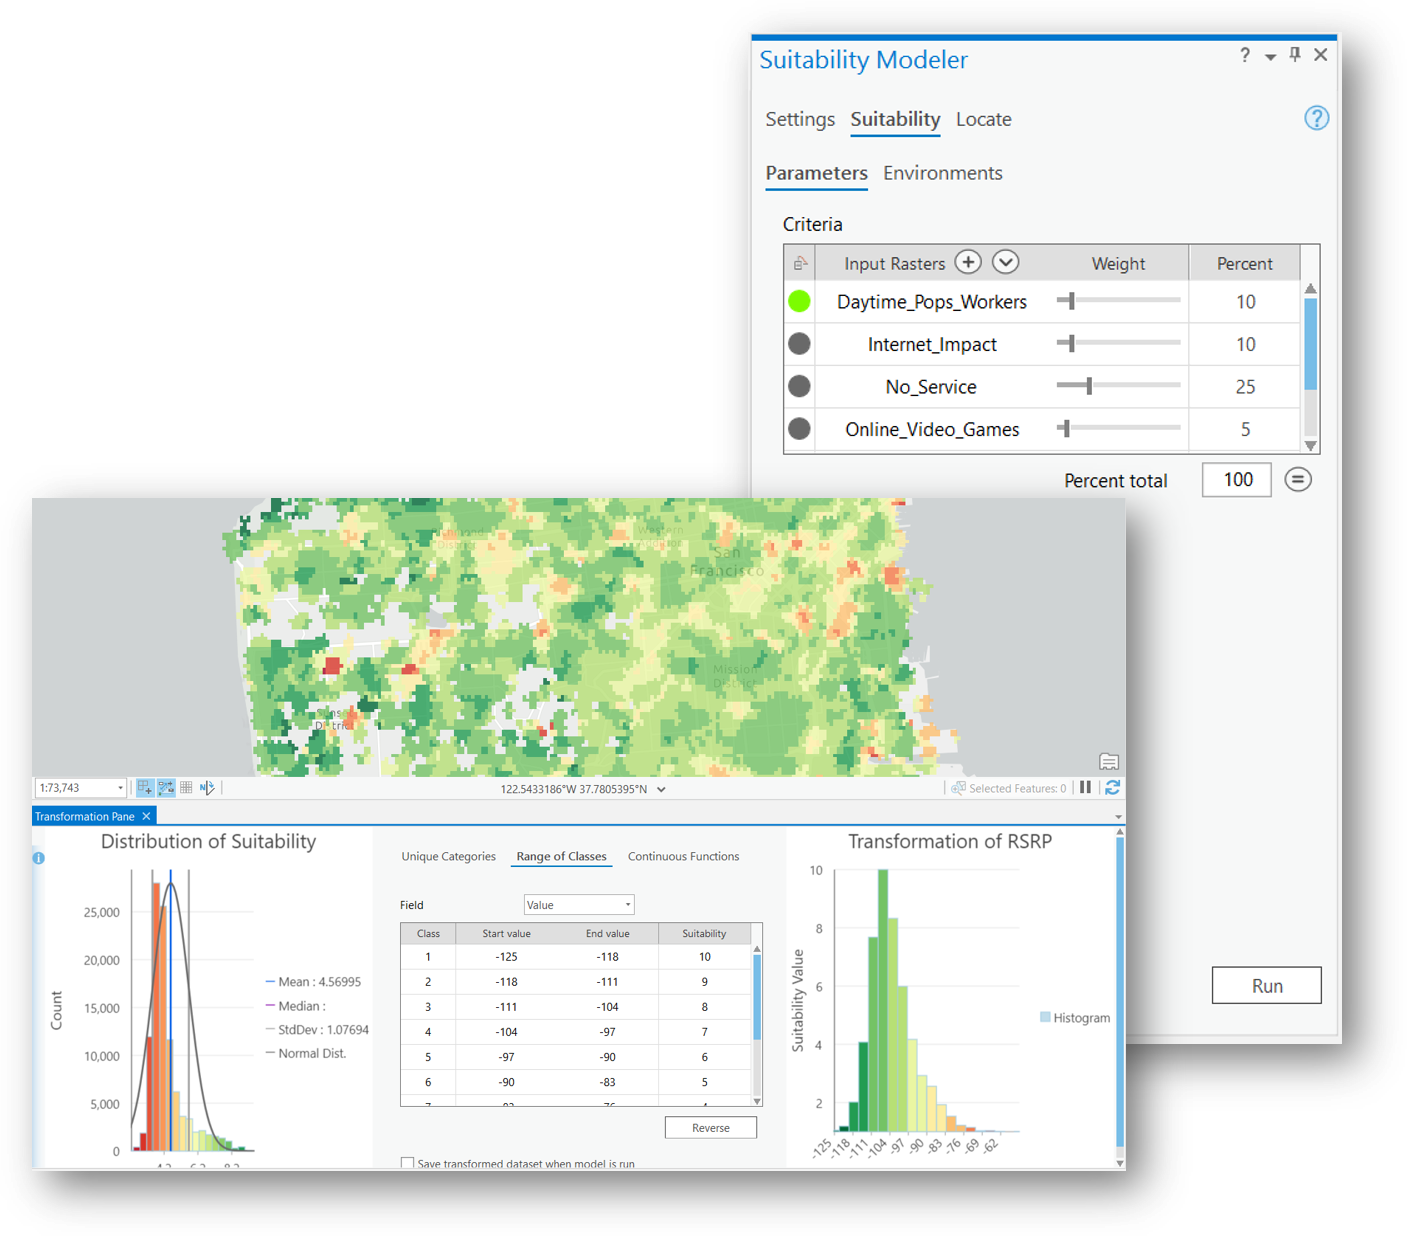Click the Selected Features icon in the status bar
The image size is (1407, 1236).
tap(958, 788)
